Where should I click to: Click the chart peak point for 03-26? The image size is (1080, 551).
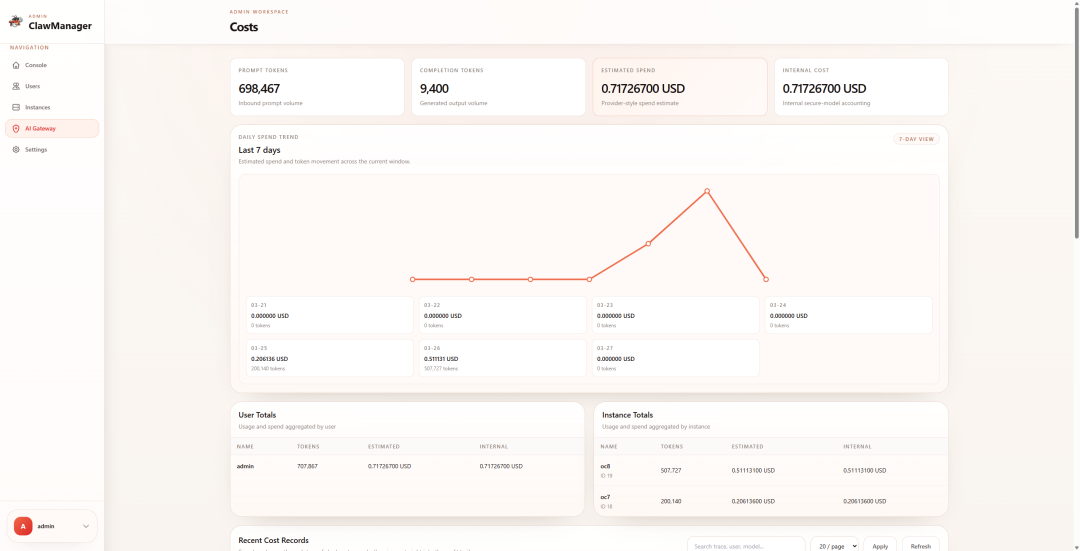707,191
